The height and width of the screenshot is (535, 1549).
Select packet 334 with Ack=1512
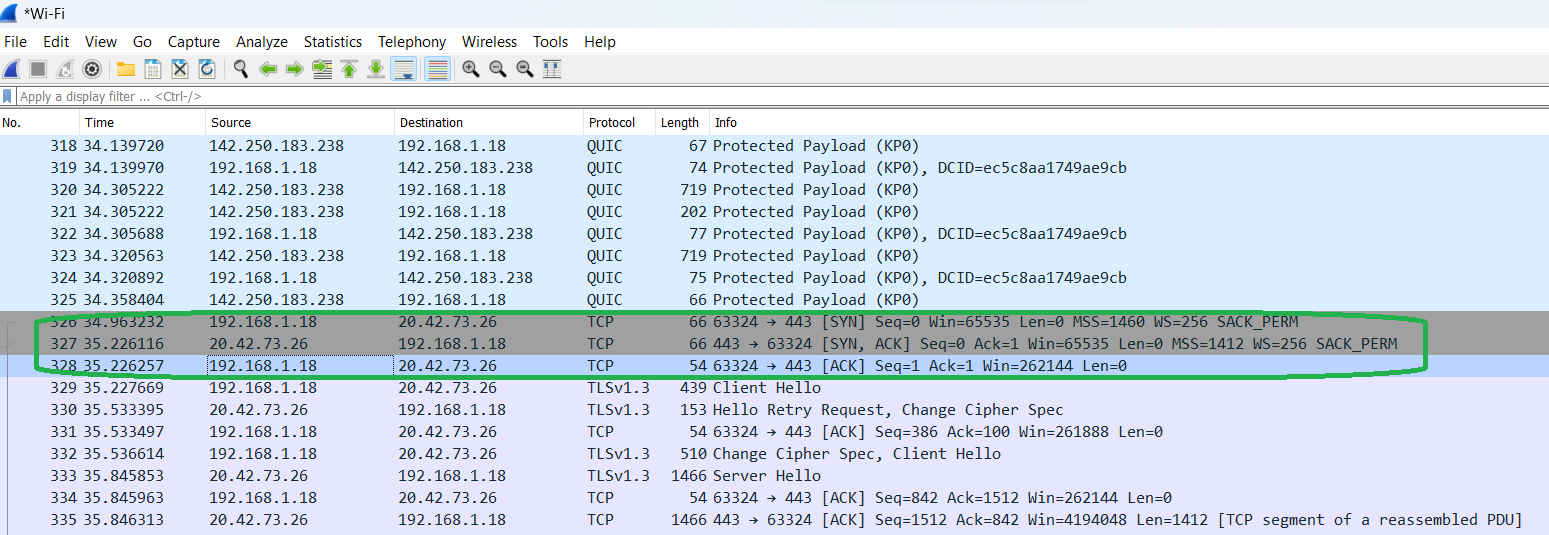point(774,498)
